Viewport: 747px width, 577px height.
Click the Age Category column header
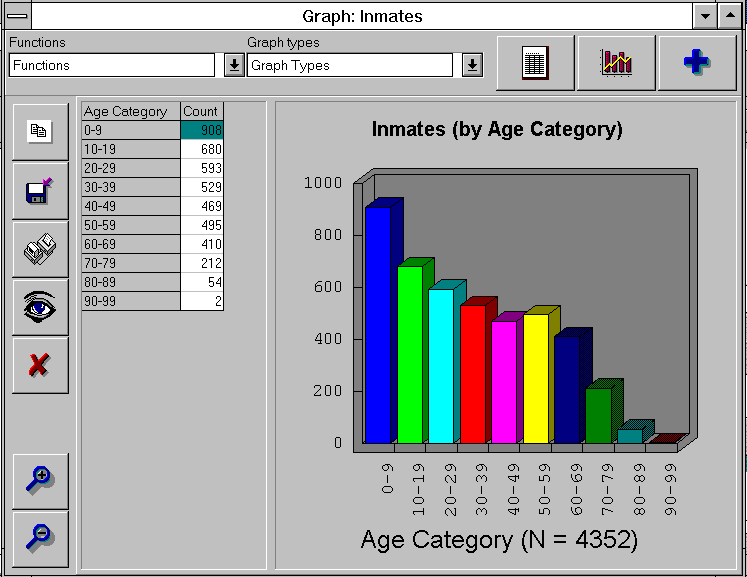130,111
